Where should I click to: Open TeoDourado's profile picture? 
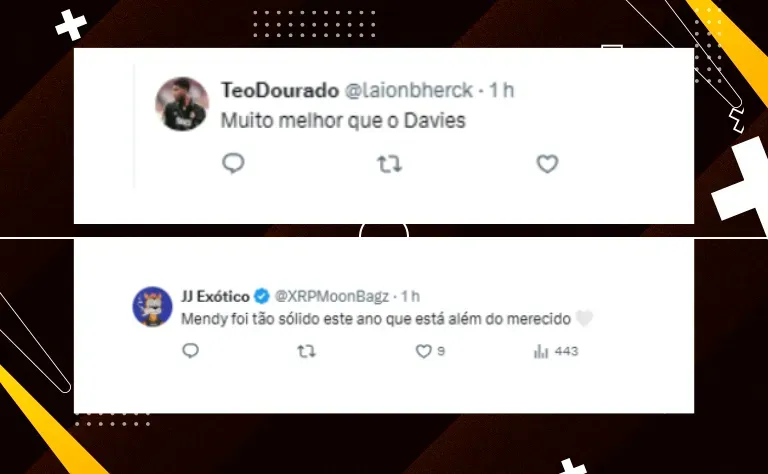182,104
